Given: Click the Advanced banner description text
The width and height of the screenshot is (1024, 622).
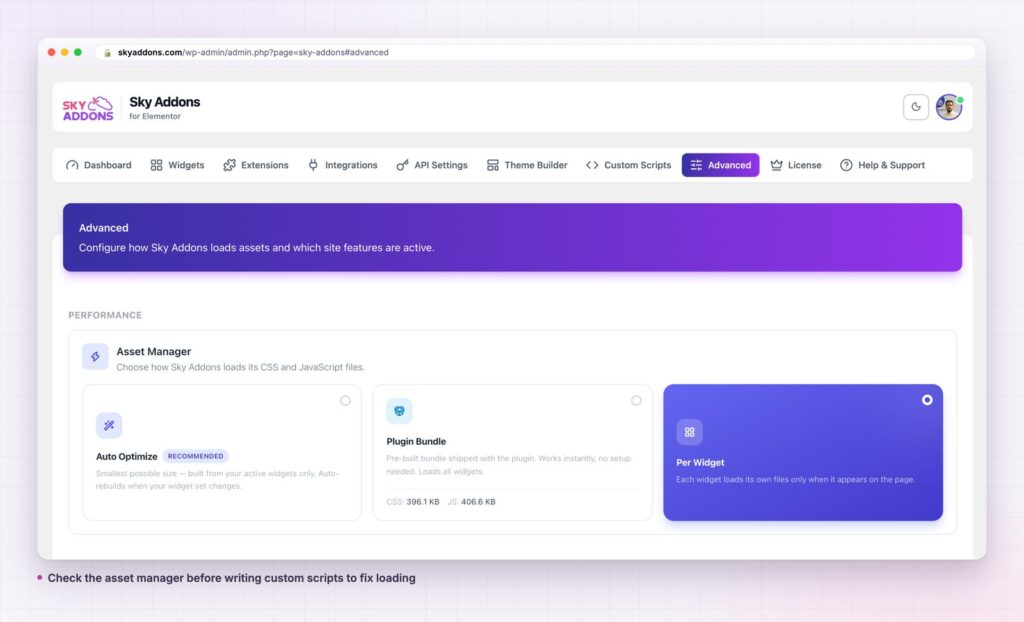Looking at the screenshot, I should click(257, 248).
